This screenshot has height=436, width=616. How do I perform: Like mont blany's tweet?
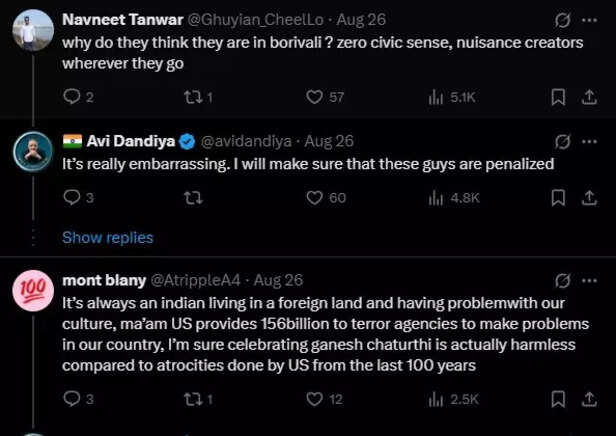tap(314, 399)
